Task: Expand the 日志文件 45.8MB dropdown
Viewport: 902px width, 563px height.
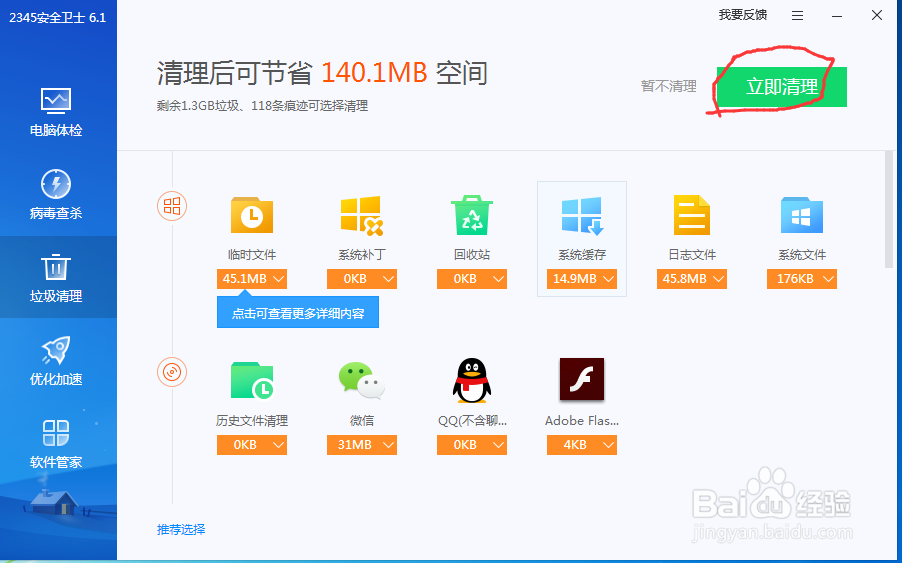Action: [691, 279]
